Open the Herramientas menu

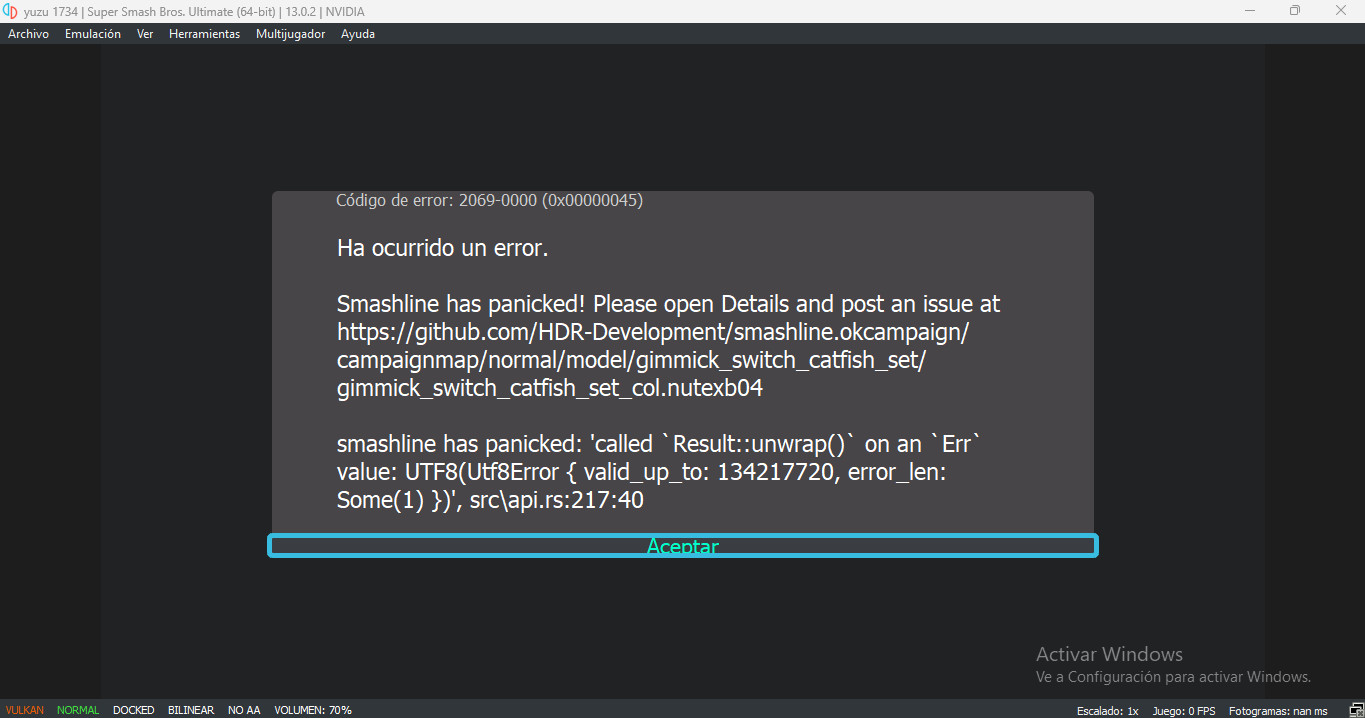tap(204, 34)
